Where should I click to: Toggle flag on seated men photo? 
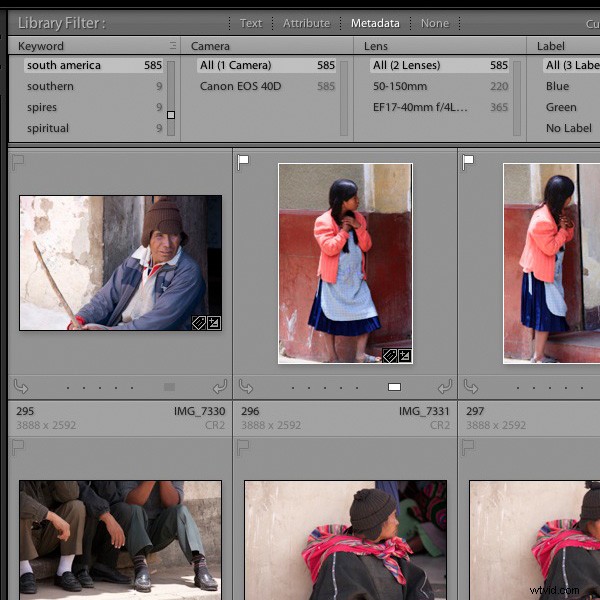(17, 447)
